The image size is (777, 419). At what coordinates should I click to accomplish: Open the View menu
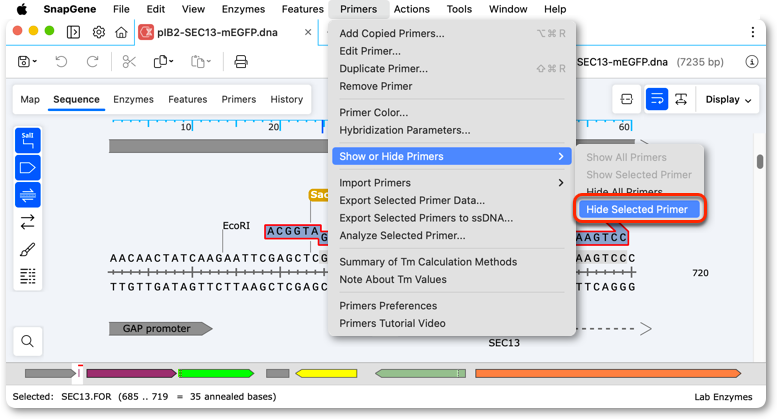(x=193, y=9)
